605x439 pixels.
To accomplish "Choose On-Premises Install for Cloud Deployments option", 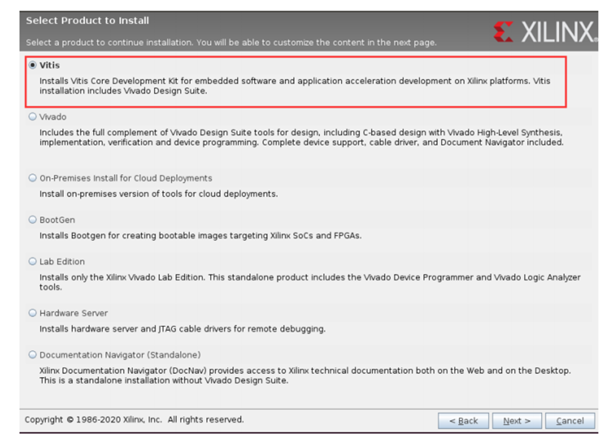I will coord(33,179).
